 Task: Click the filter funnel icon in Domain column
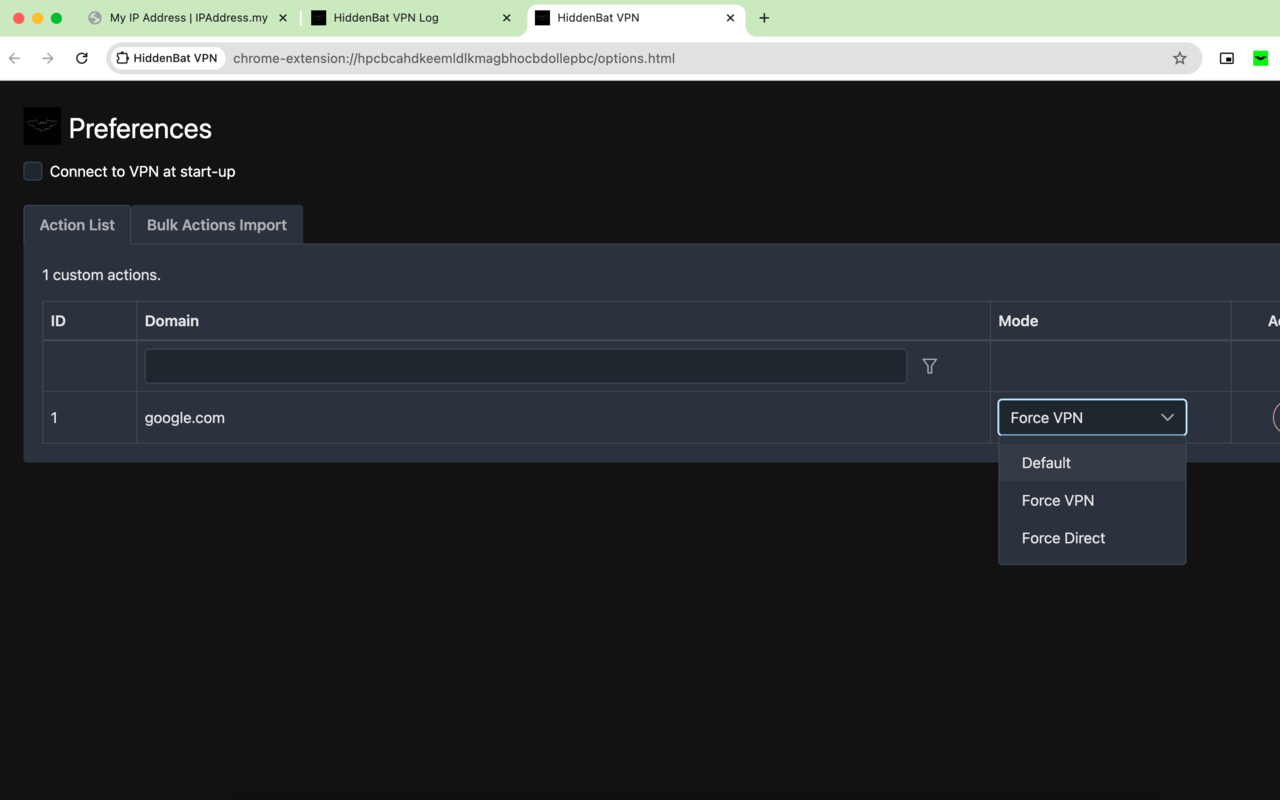pos(930,366)
